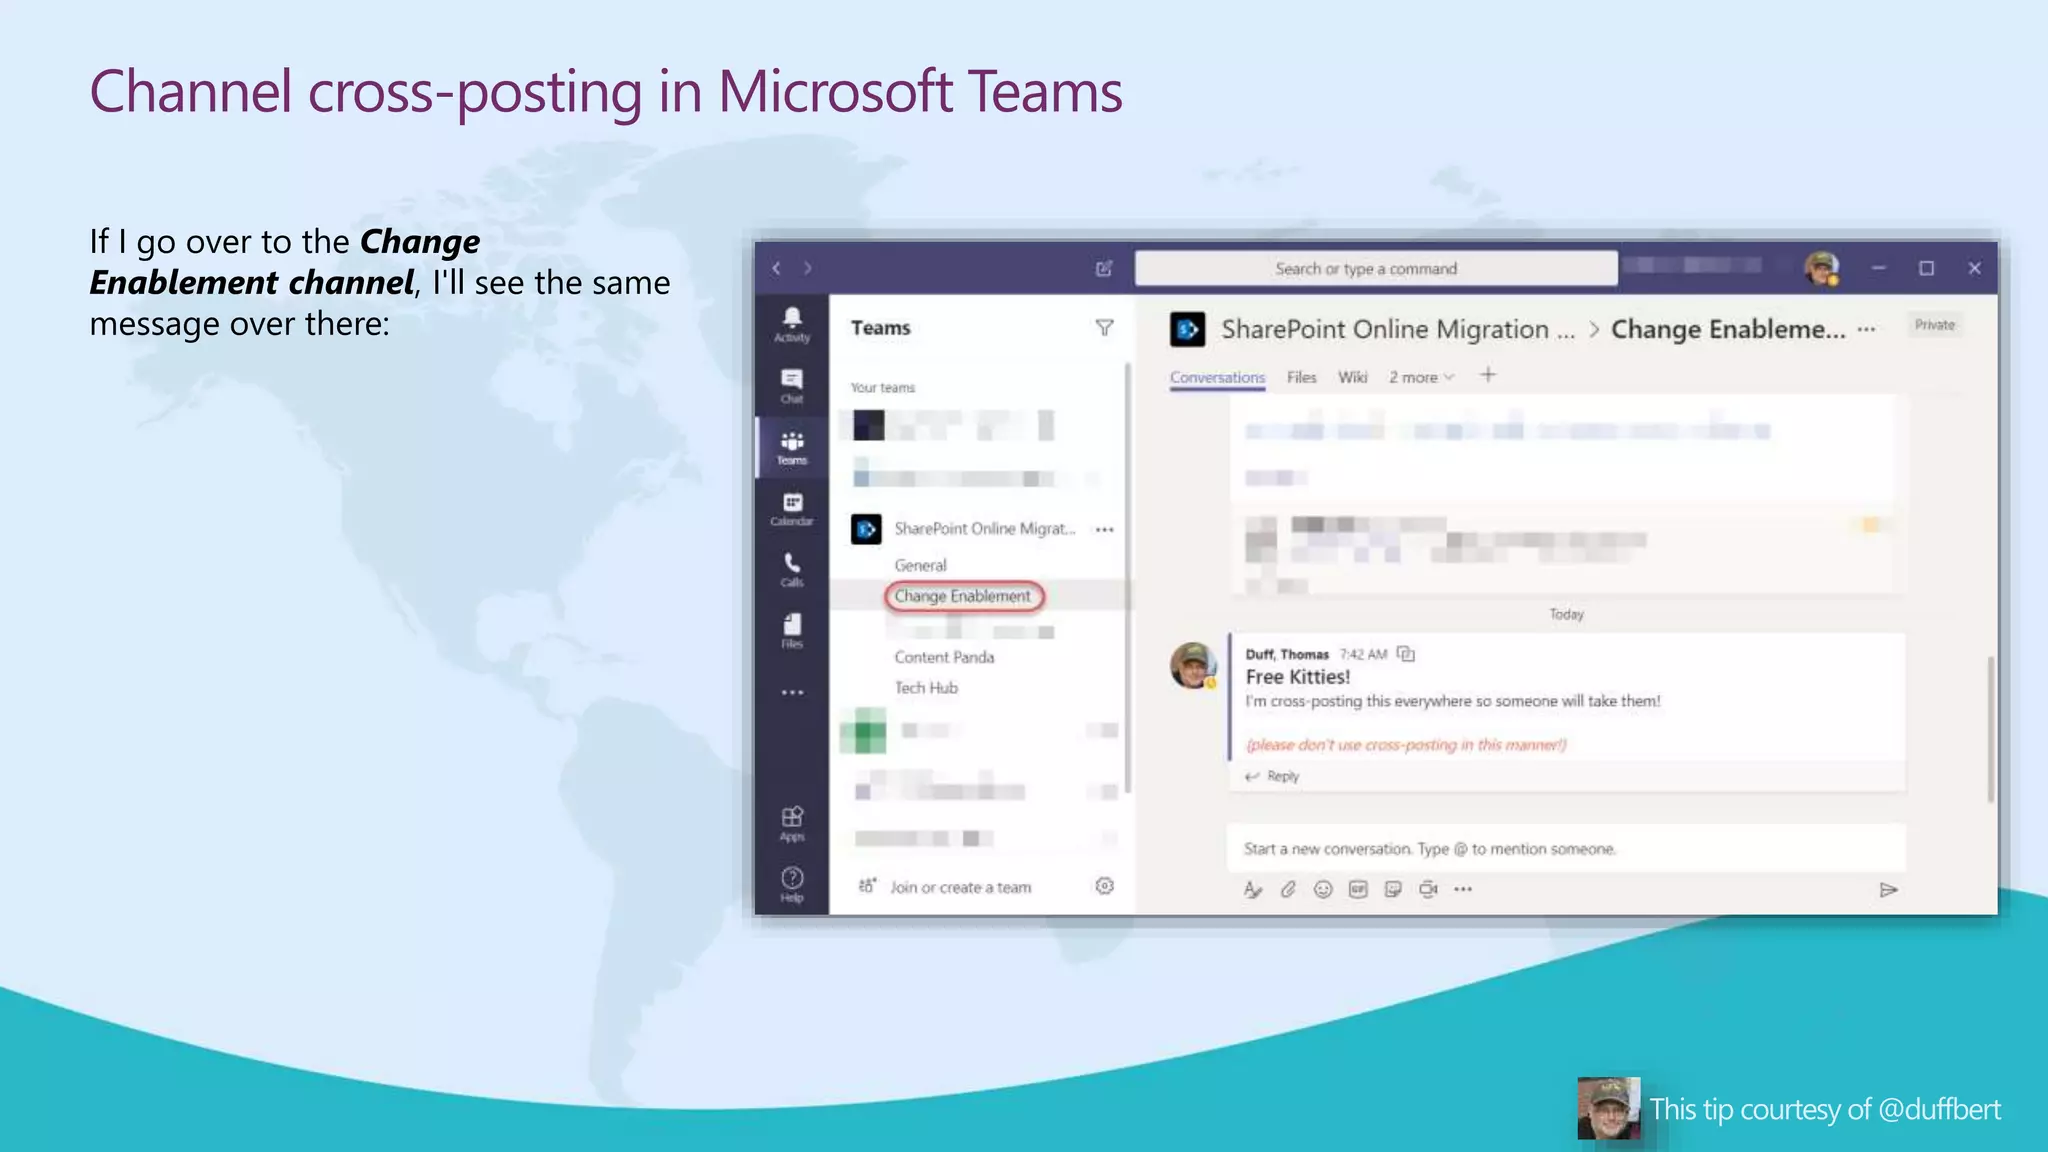Select the Content Panda channel
The height and width of the screenshot is (1152, 2048).
point(944,657)
